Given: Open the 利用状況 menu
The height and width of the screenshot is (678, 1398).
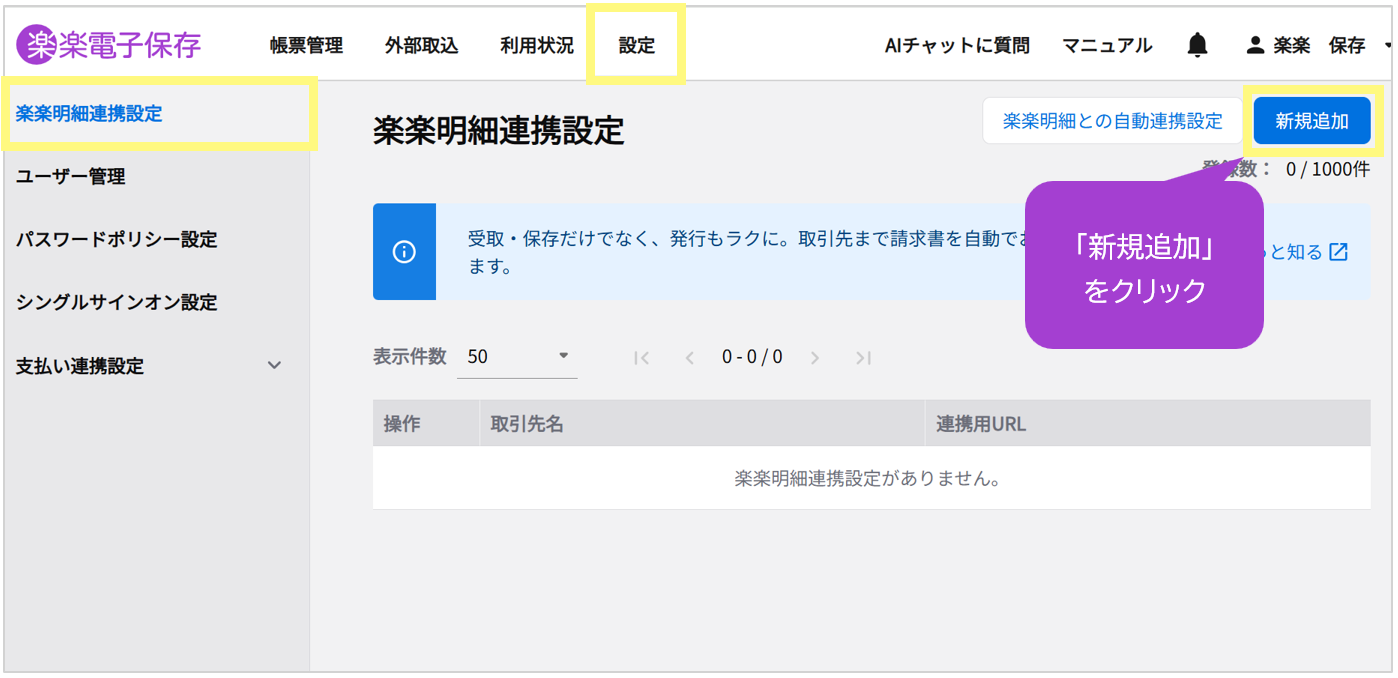Looking at the screenshot, I should point(537,45).
